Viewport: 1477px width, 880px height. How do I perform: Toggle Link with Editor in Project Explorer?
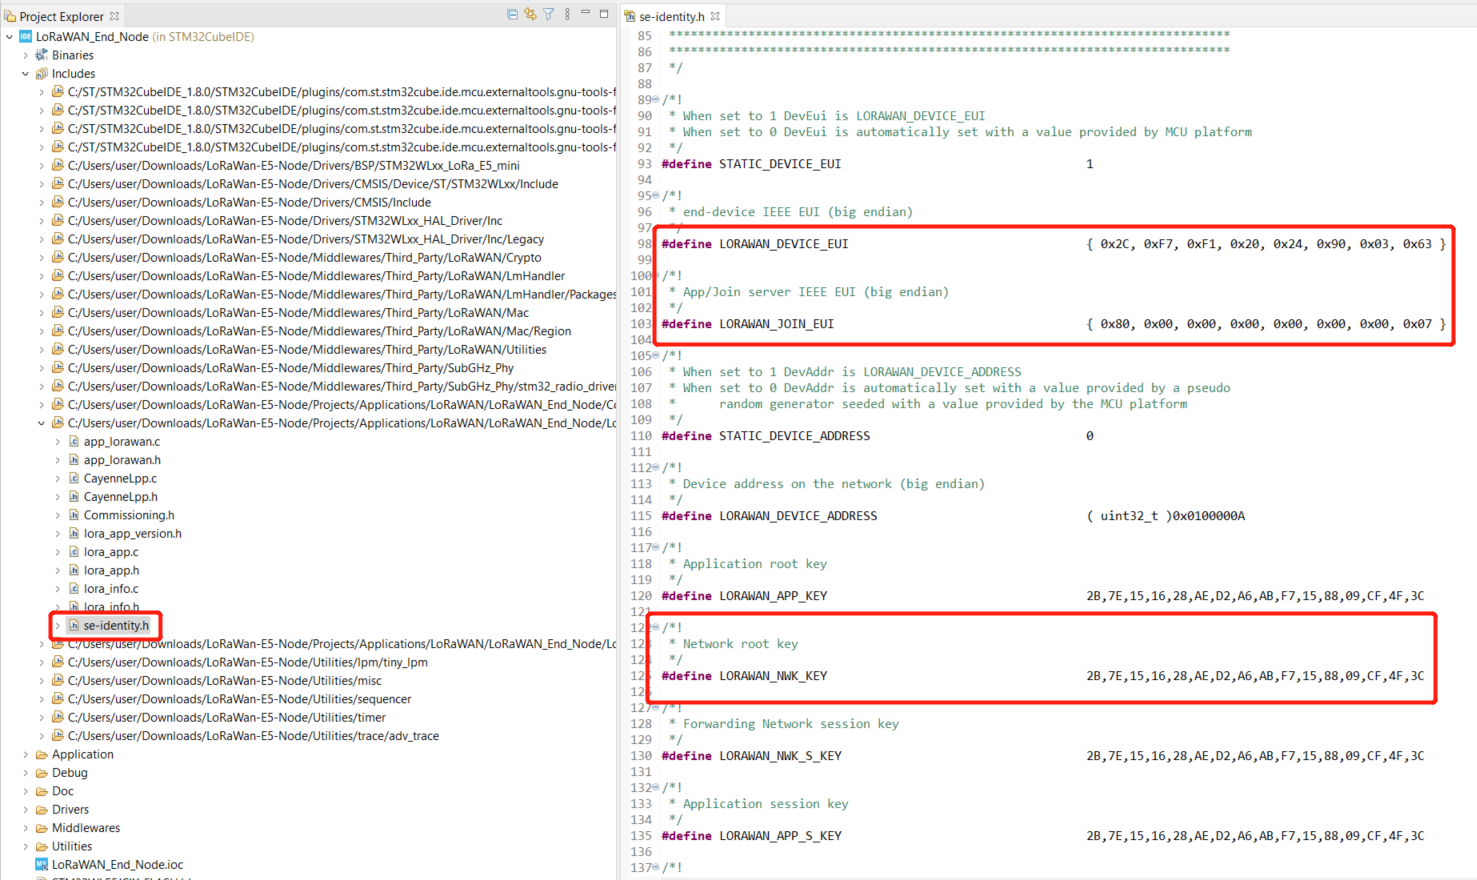pos(530,14)
